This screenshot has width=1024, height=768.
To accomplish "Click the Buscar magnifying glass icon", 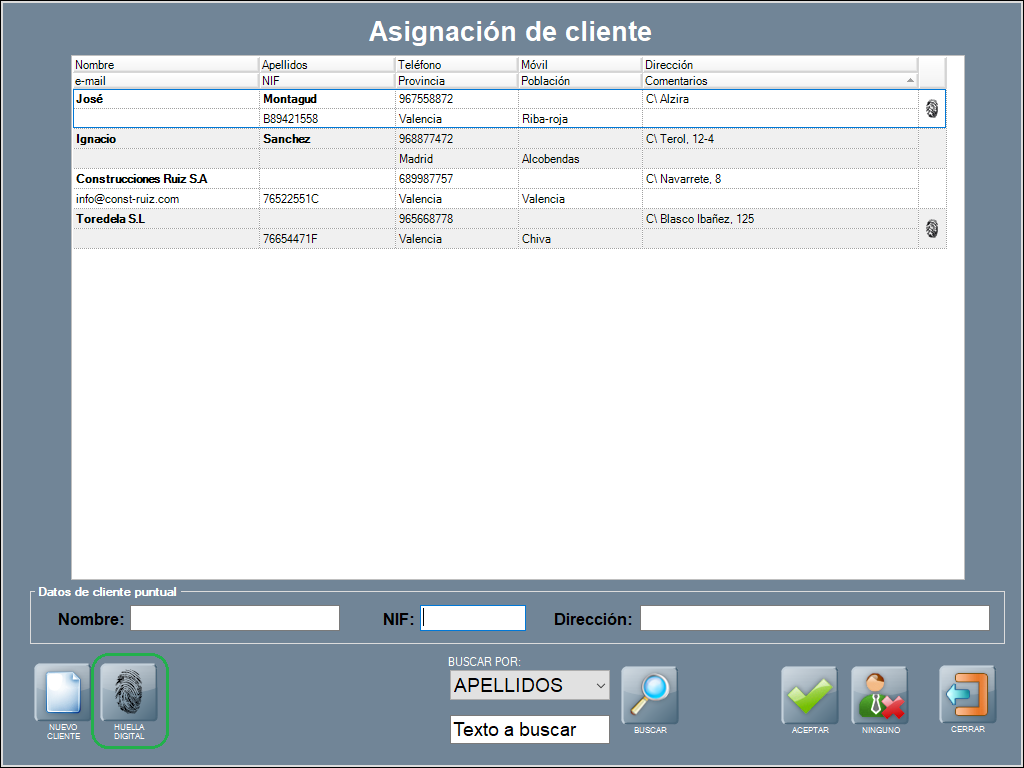I will [x=649, y=694].
